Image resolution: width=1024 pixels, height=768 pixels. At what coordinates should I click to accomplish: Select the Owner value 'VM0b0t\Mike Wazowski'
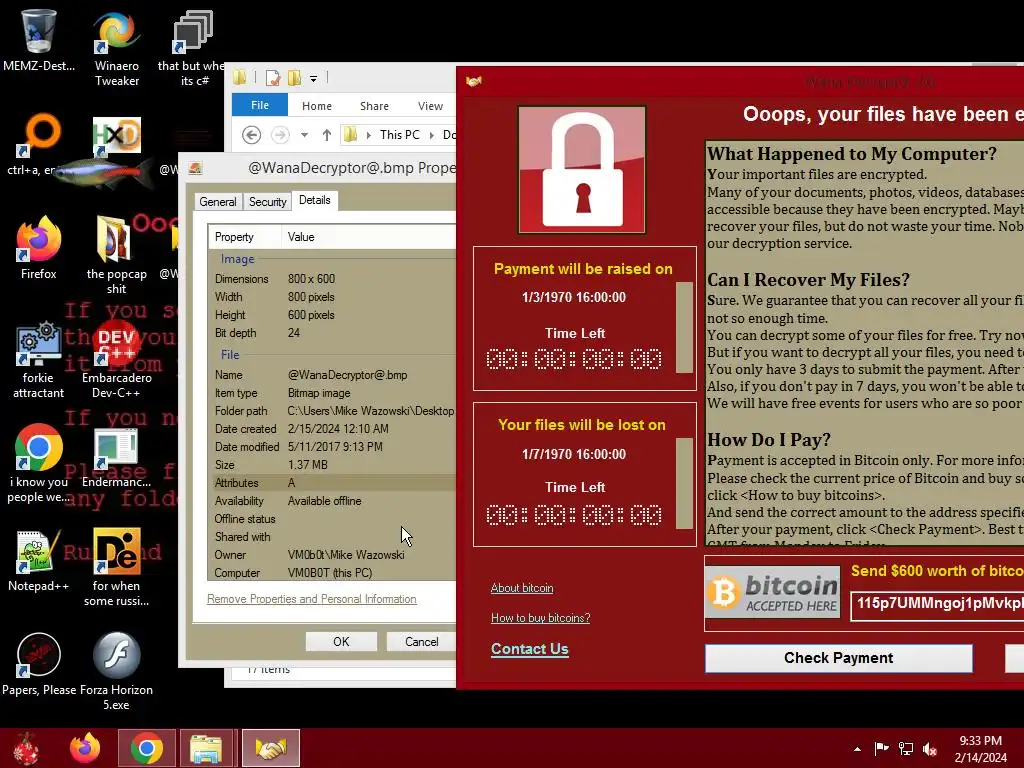pos(346,554)
